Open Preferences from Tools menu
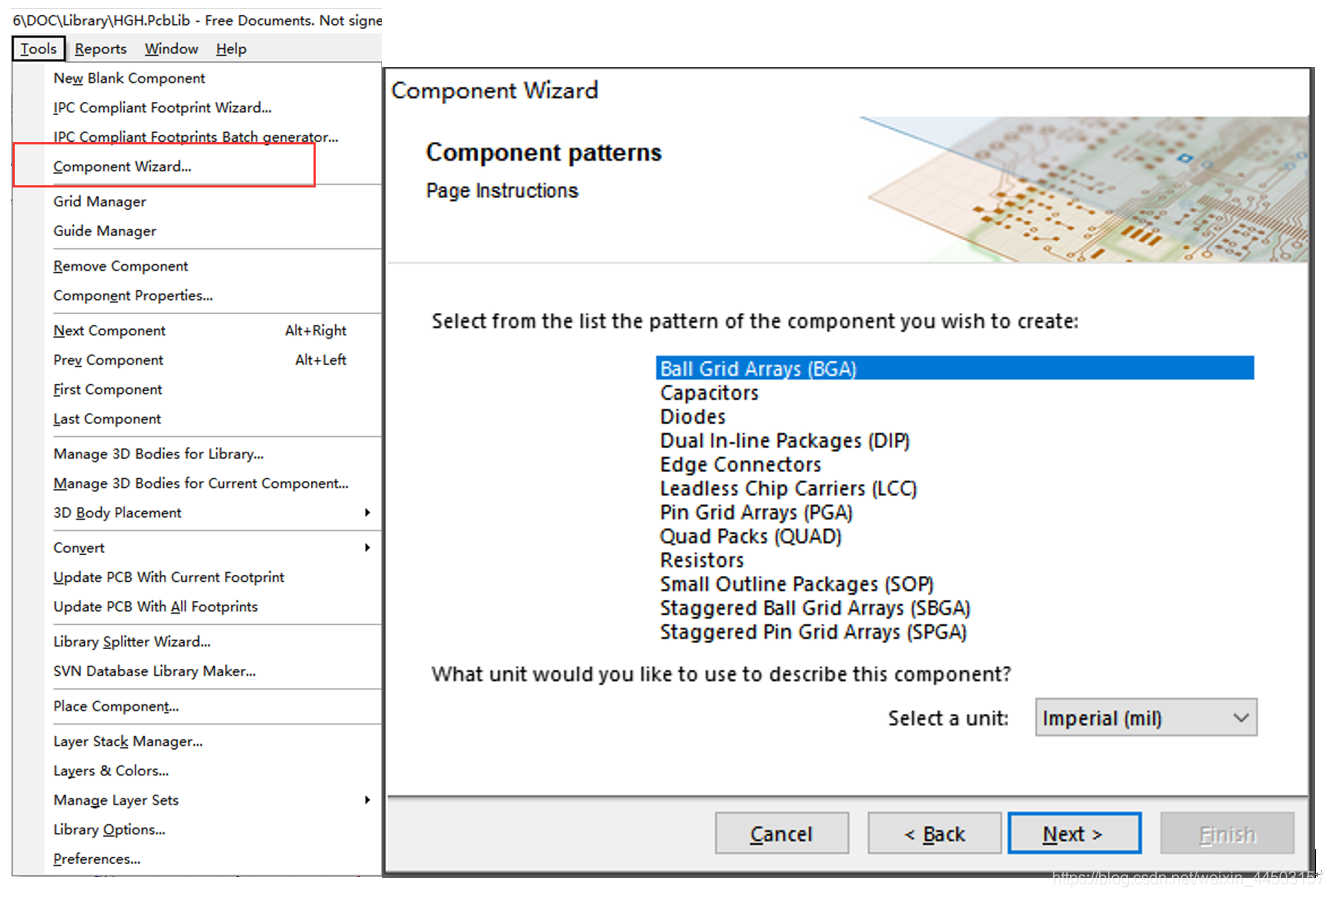Screen dimensions: 1334x897 click(x=97, y=858)
